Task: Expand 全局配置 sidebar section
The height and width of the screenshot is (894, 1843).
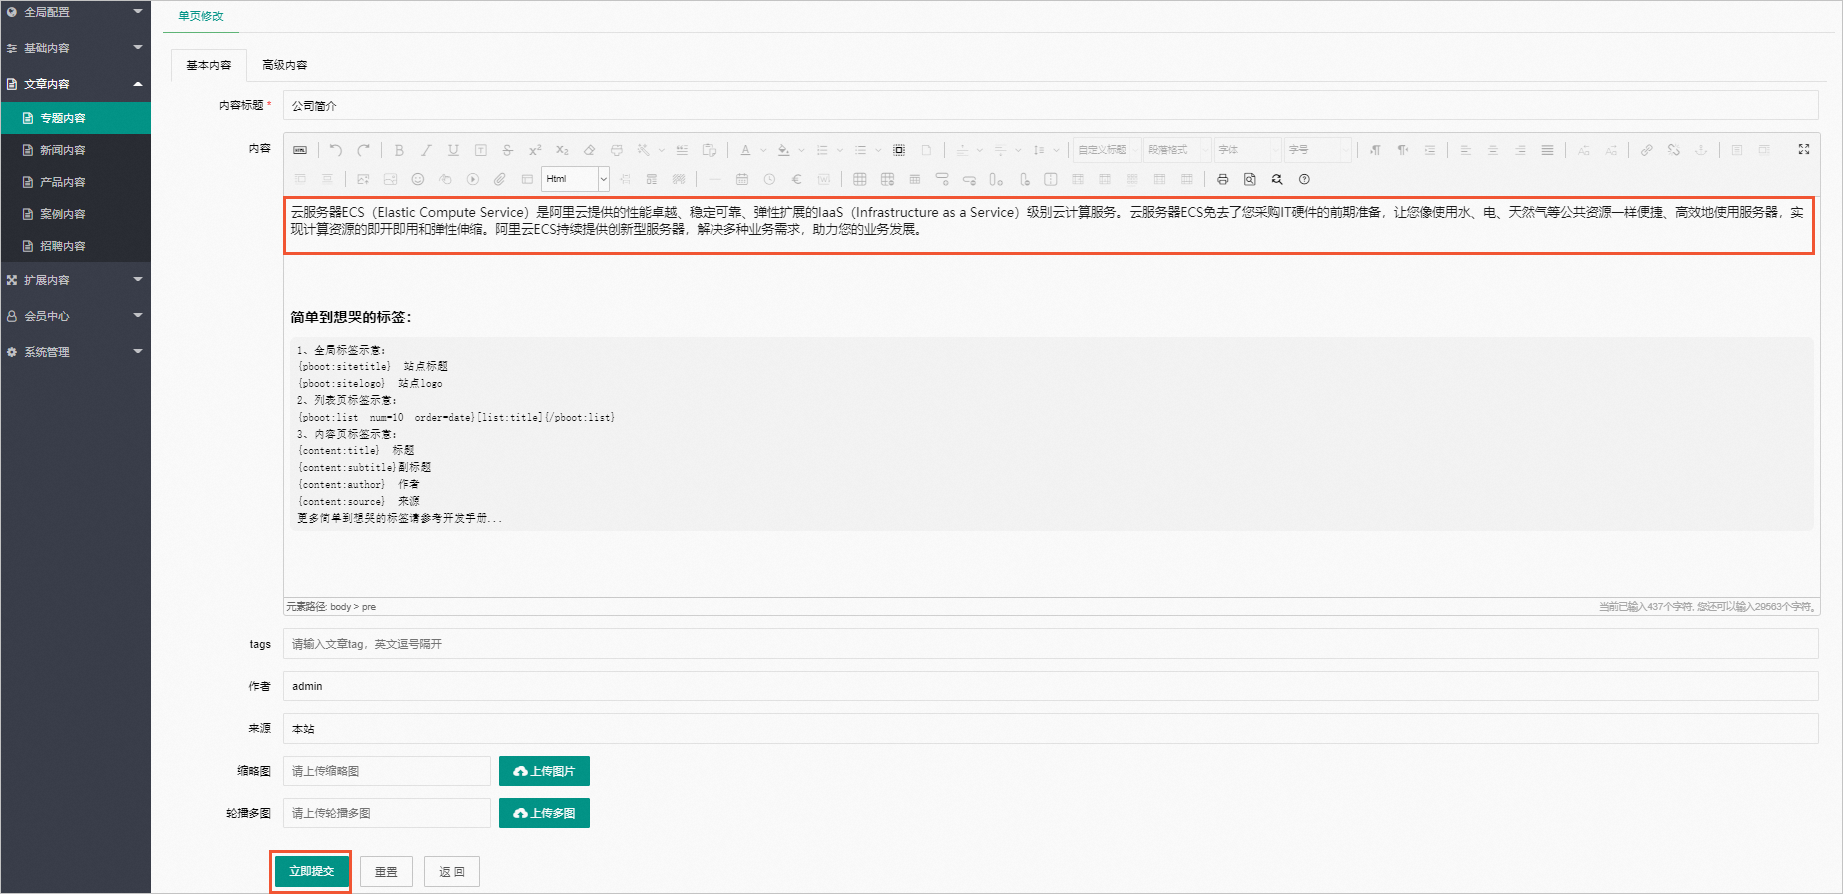Action: 76,12
